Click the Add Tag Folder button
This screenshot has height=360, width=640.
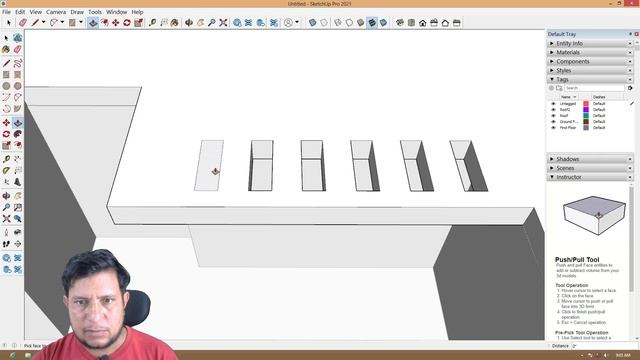pyautogui.click(x=559, y=88)
